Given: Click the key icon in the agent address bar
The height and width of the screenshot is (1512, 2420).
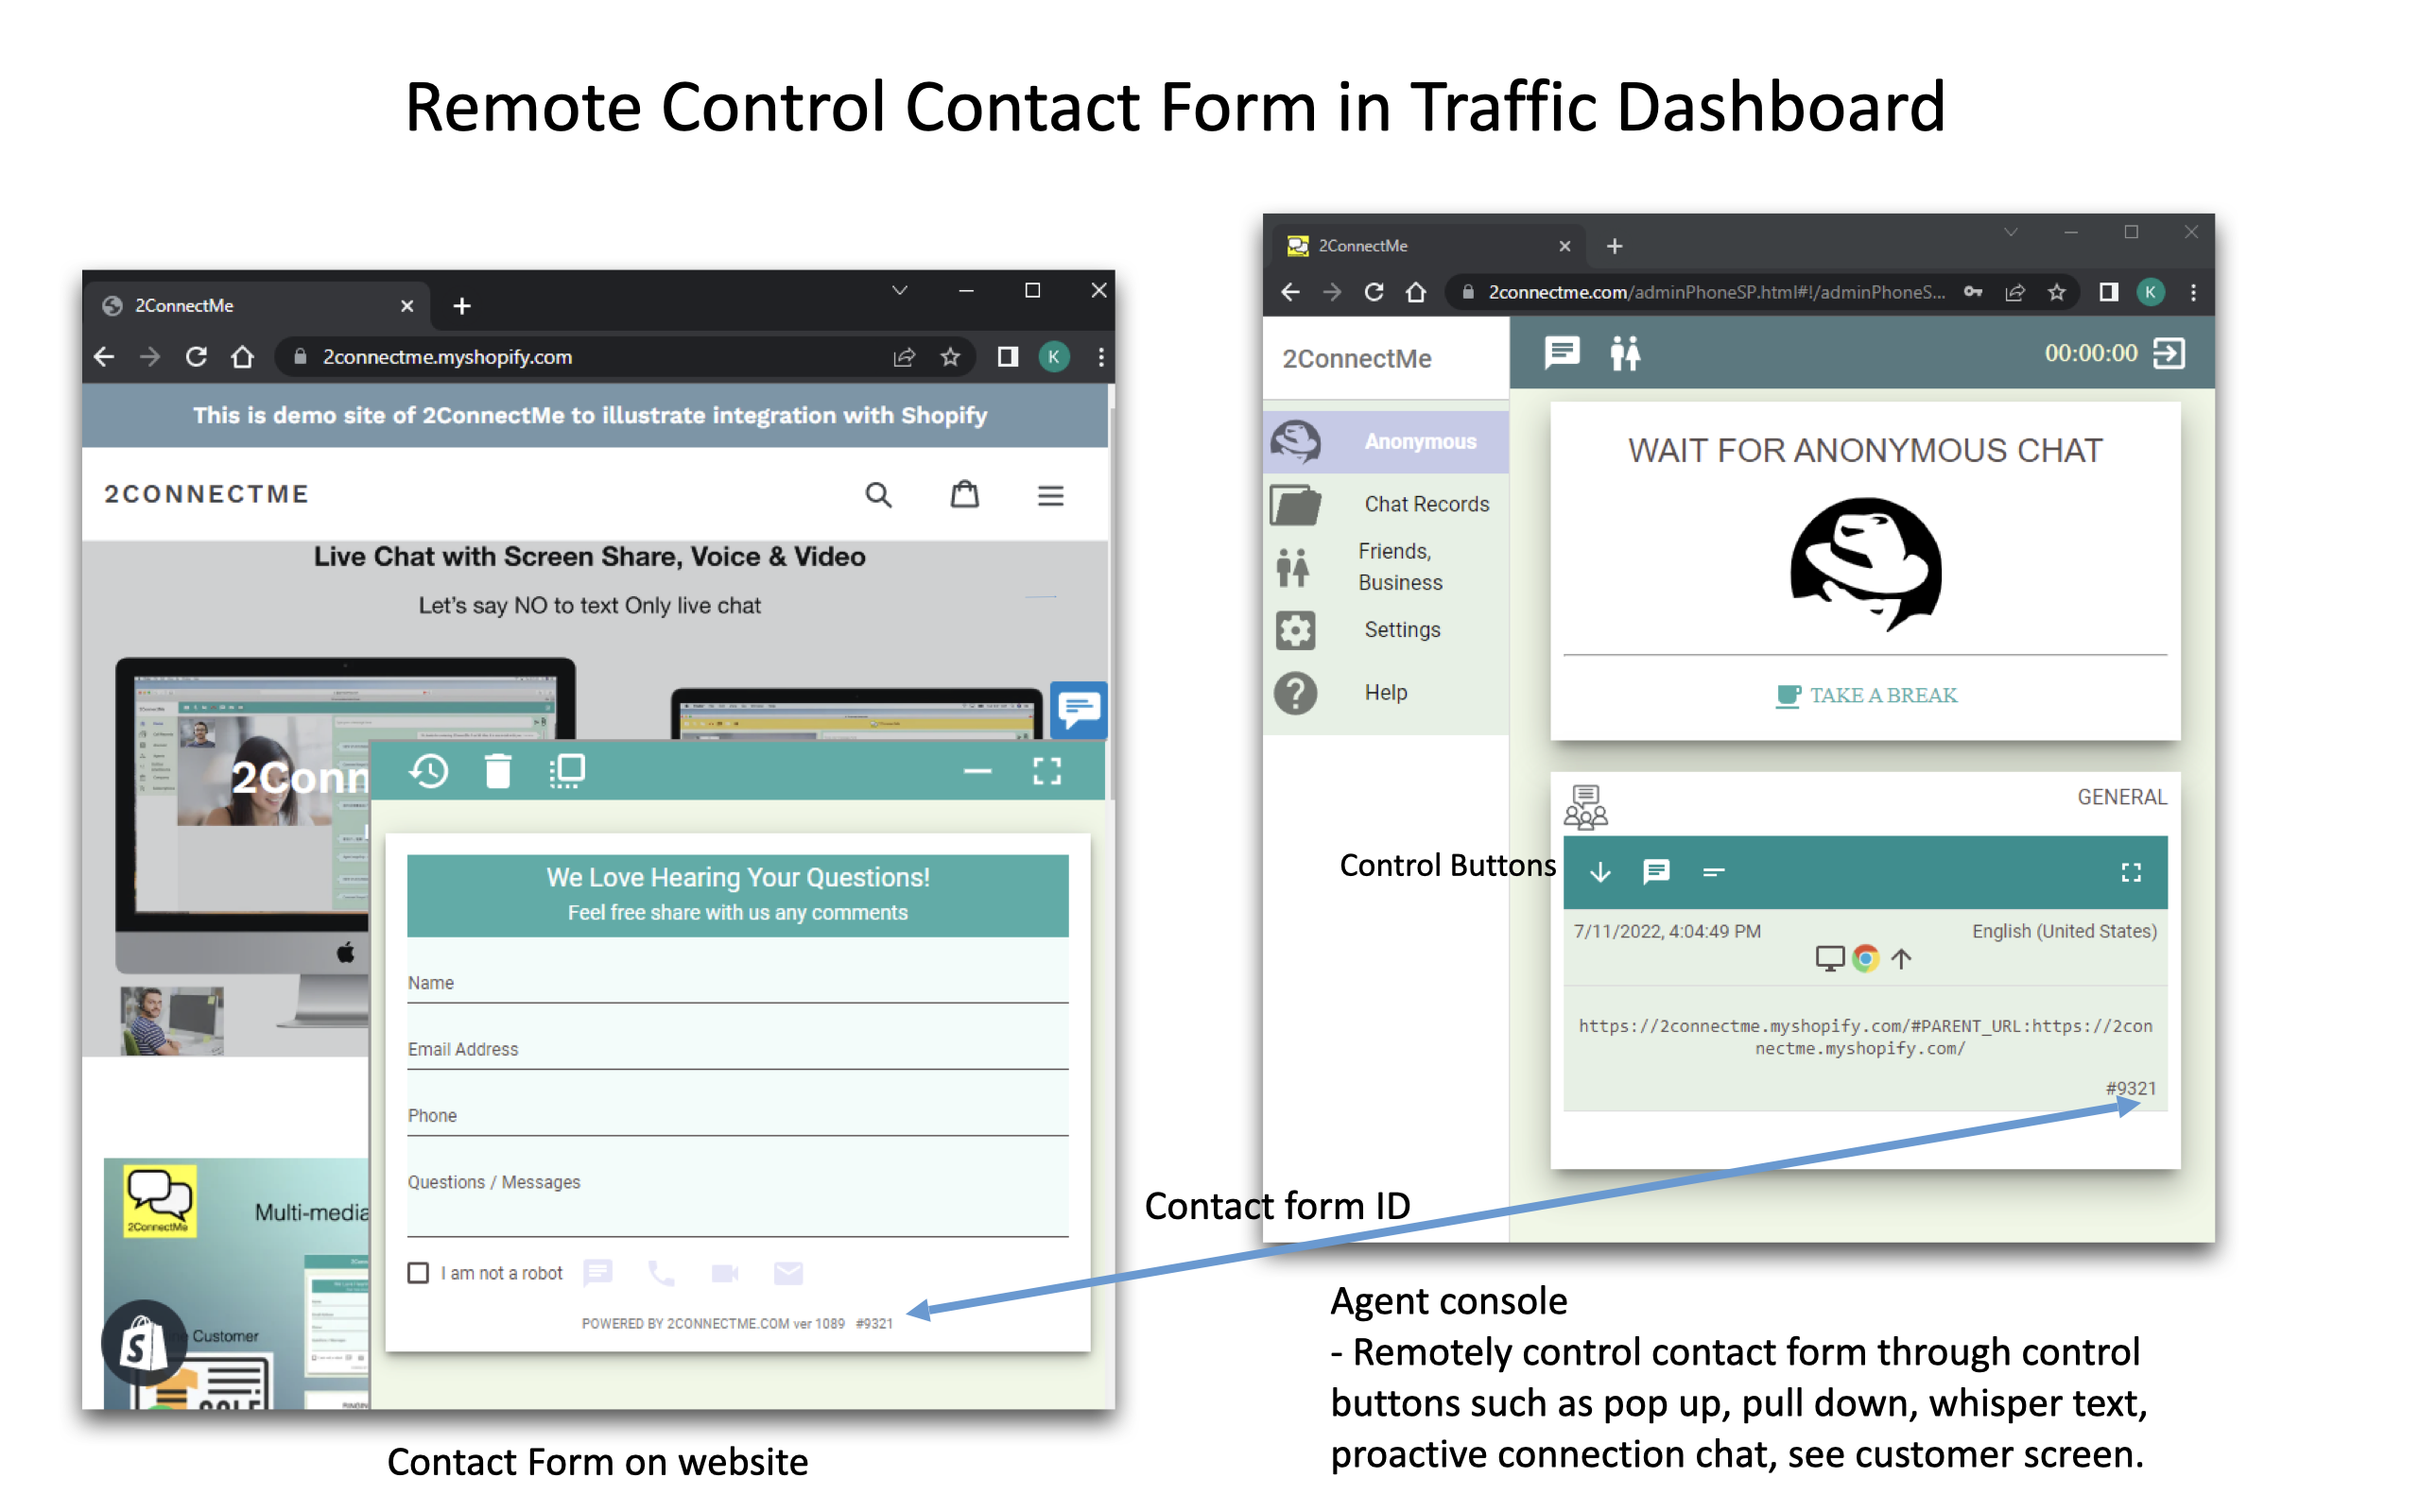Looking at the screenshot, I should pyautogui.click(x=1973, y=292).
